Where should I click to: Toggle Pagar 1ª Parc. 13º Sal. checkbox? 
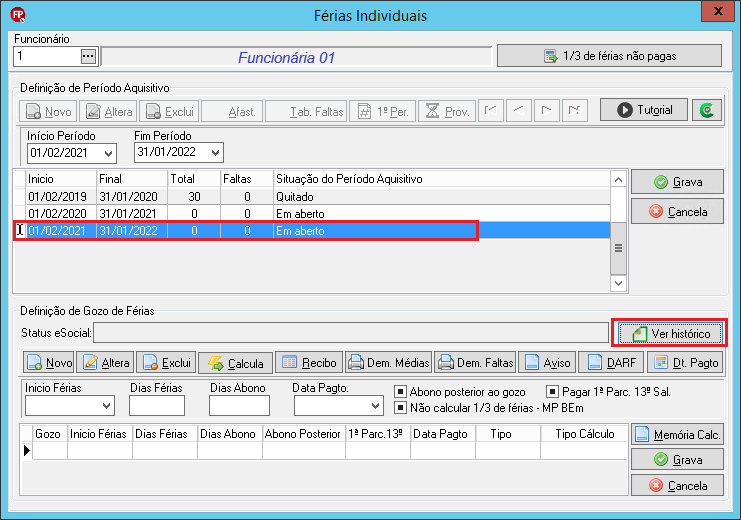[x=552, y=392]
